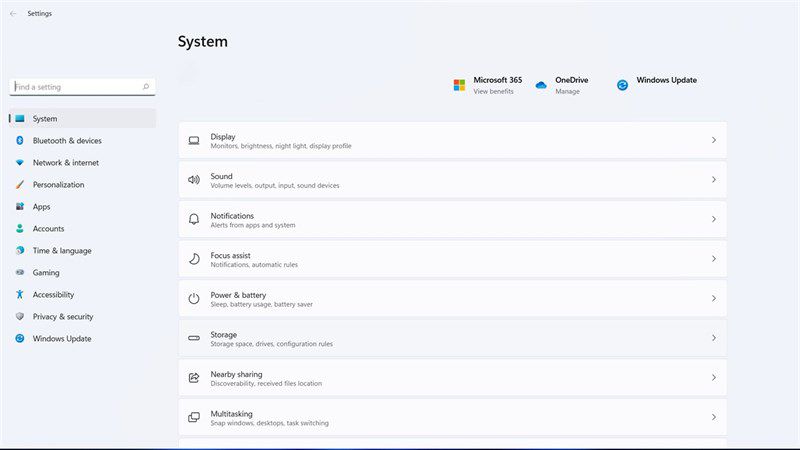Select System in the sidebar
Image resolution: width=800 pixels, height=450 pixels.
coord(83,118)
